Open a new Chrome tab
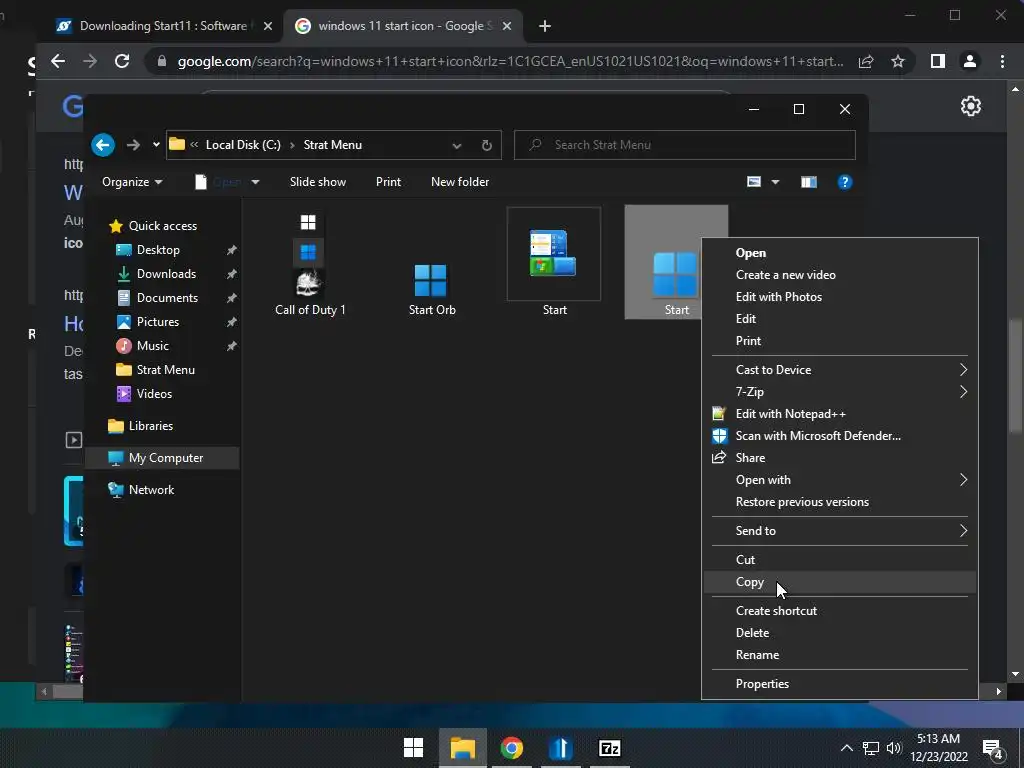The image size is (1024, 768). 545,26
